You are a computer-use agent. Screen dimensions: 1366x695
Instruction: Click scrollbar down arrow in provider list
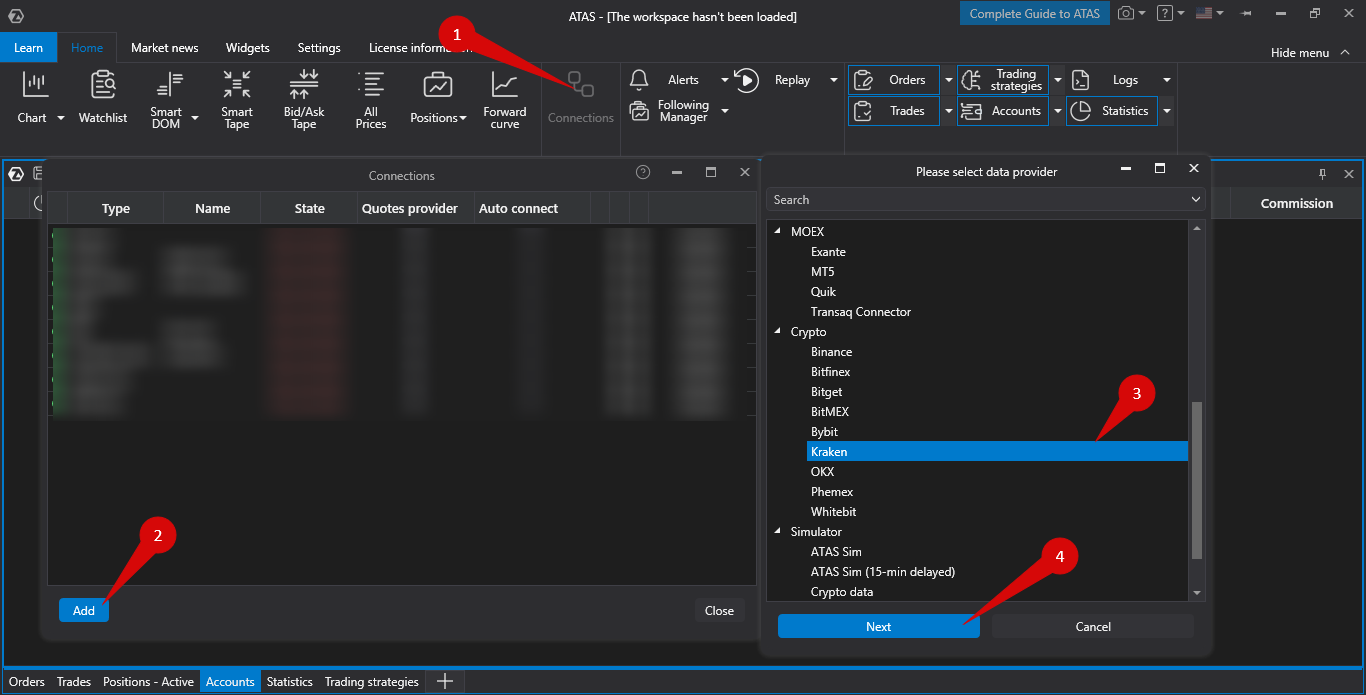click(x=1197, y=593)
